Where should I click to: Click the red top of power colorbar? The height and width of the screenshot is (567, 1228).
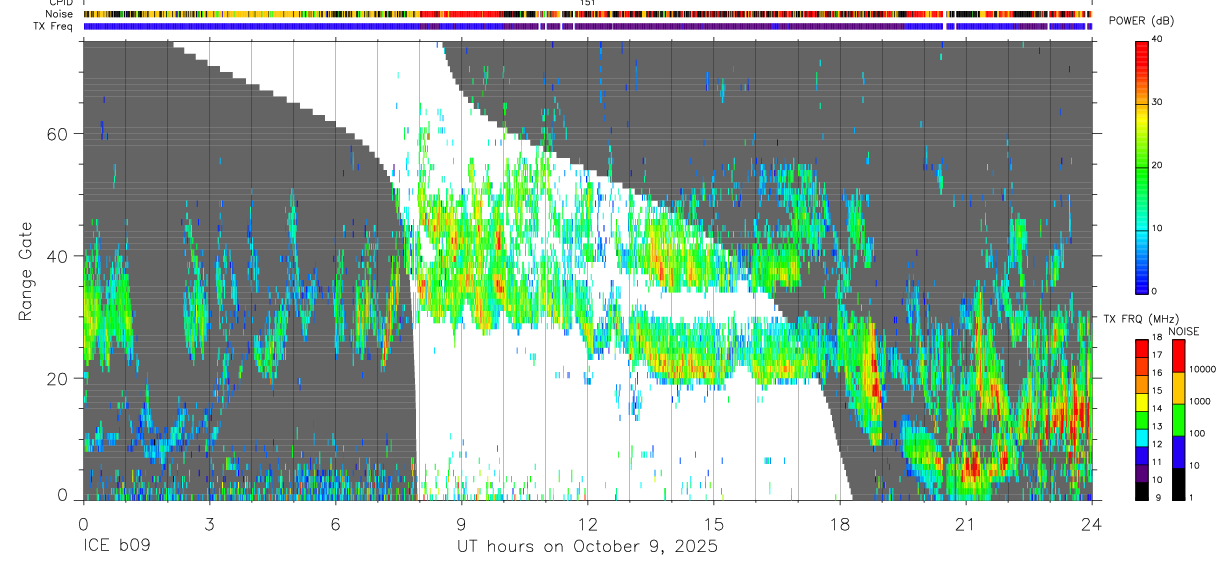coord(1142,50)
